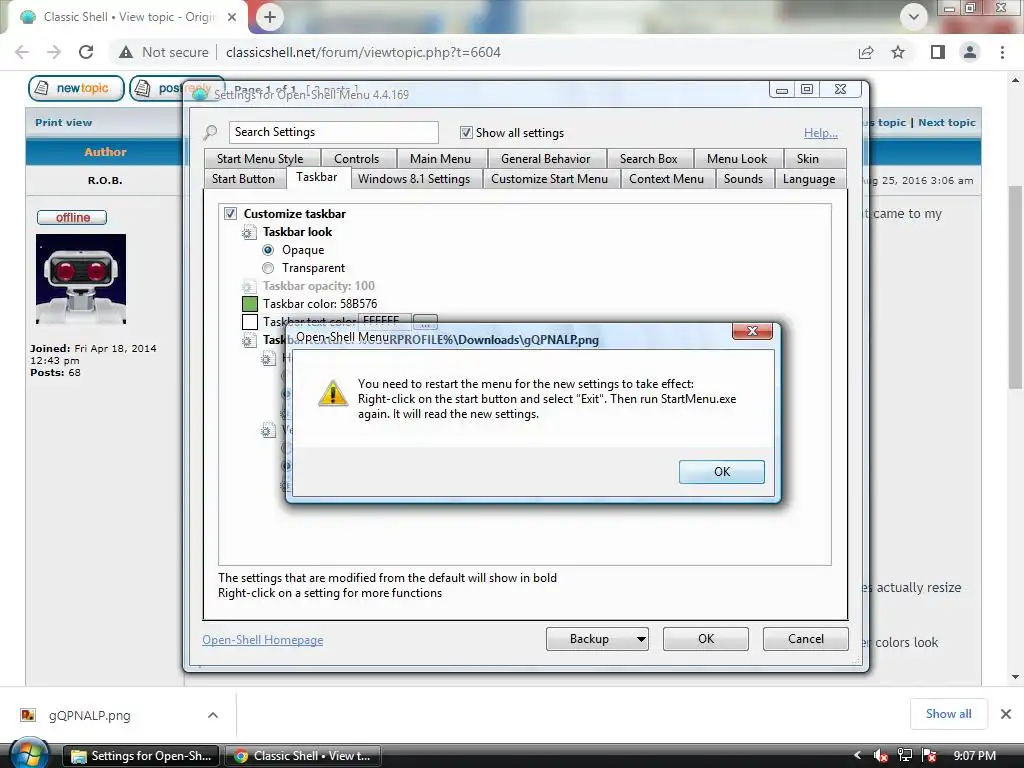Select the Opaque taskbar look
The image size is (1024, 768).
coord(268,250)
